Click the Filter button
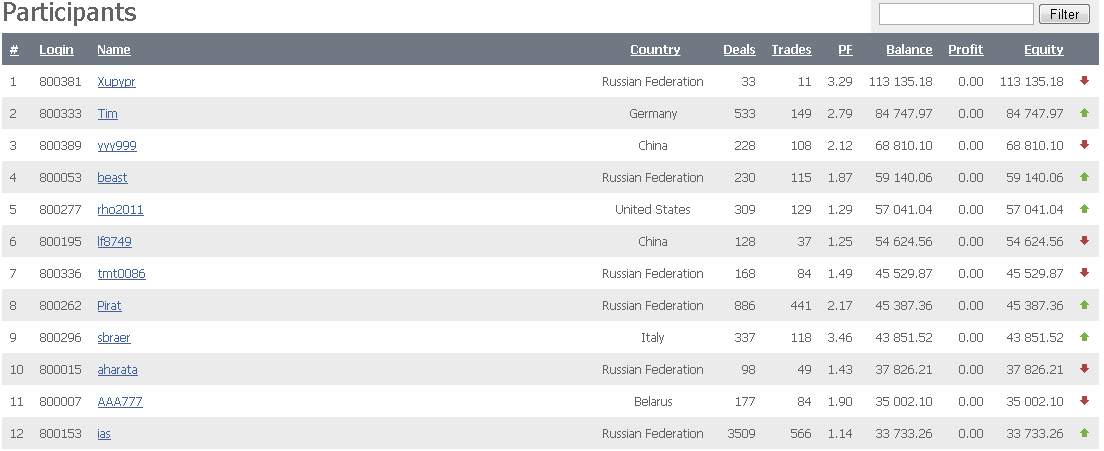 pyautogui.click(x=1065, y=14)
